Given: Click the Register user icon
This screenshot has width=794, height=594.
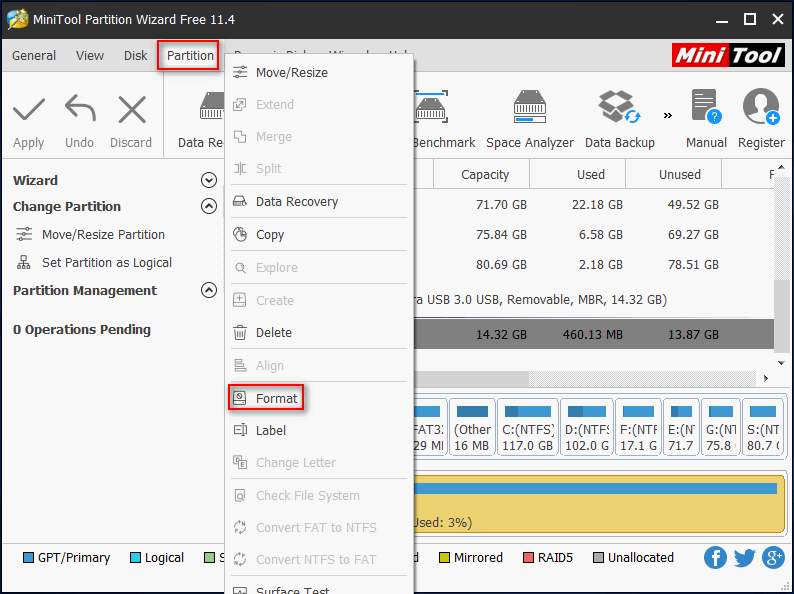Looking at the screenshot, I should (x=761, y=106).
